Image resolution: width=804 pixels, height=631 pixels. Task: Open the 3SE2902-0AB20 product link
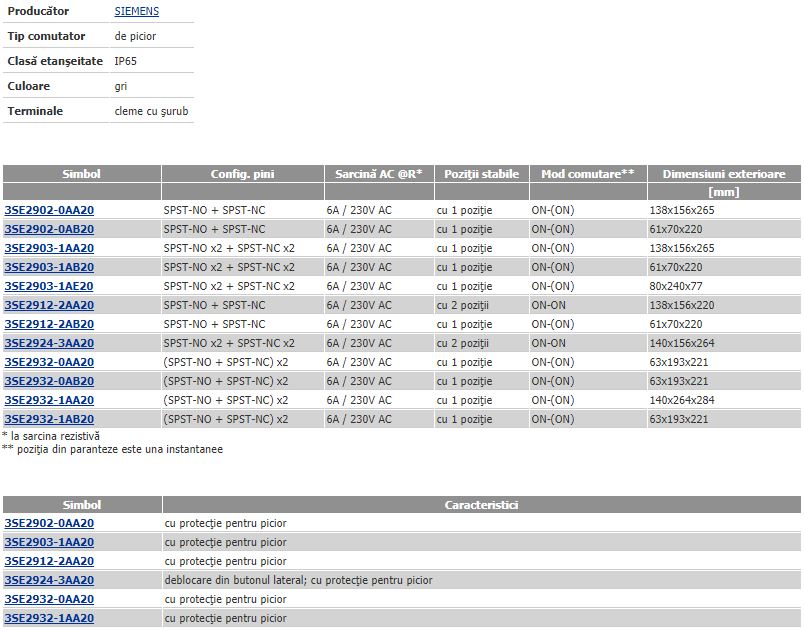click(x=49, y=229)
